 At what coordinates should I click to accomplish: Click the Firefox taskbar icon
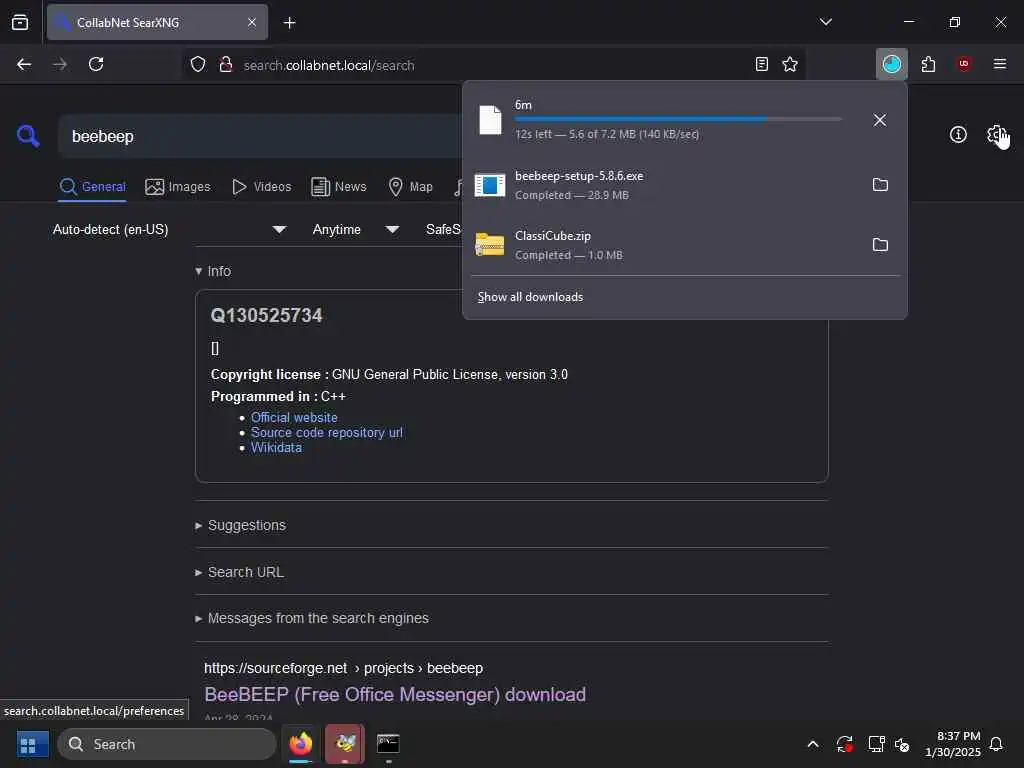click(x=301, y=744)
